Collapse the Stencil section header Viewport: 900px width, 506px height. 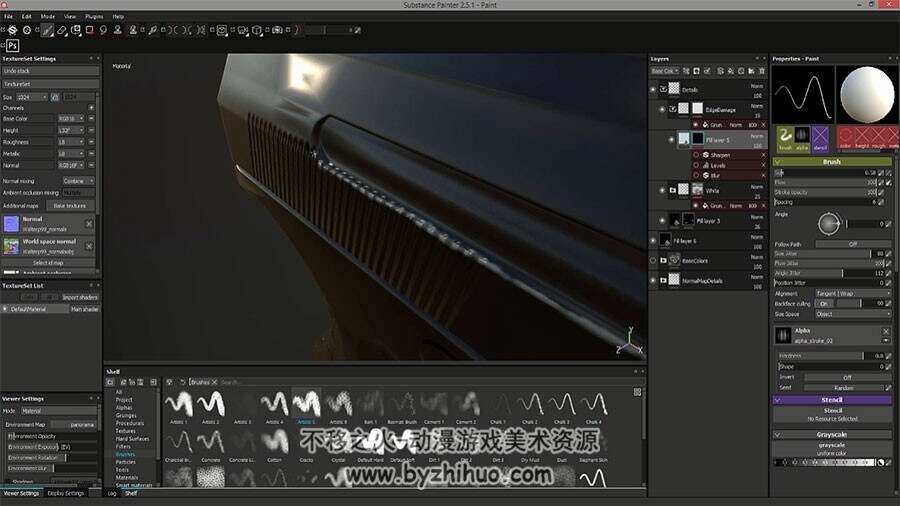(832, 400)
